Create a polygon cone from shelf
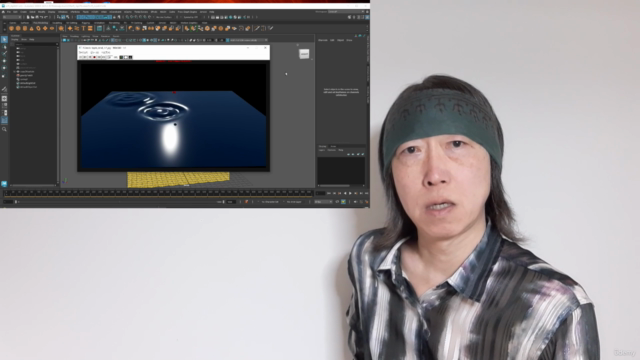This screenshot has height=360, width=640. pyautogui.click(x=31, y=29)
